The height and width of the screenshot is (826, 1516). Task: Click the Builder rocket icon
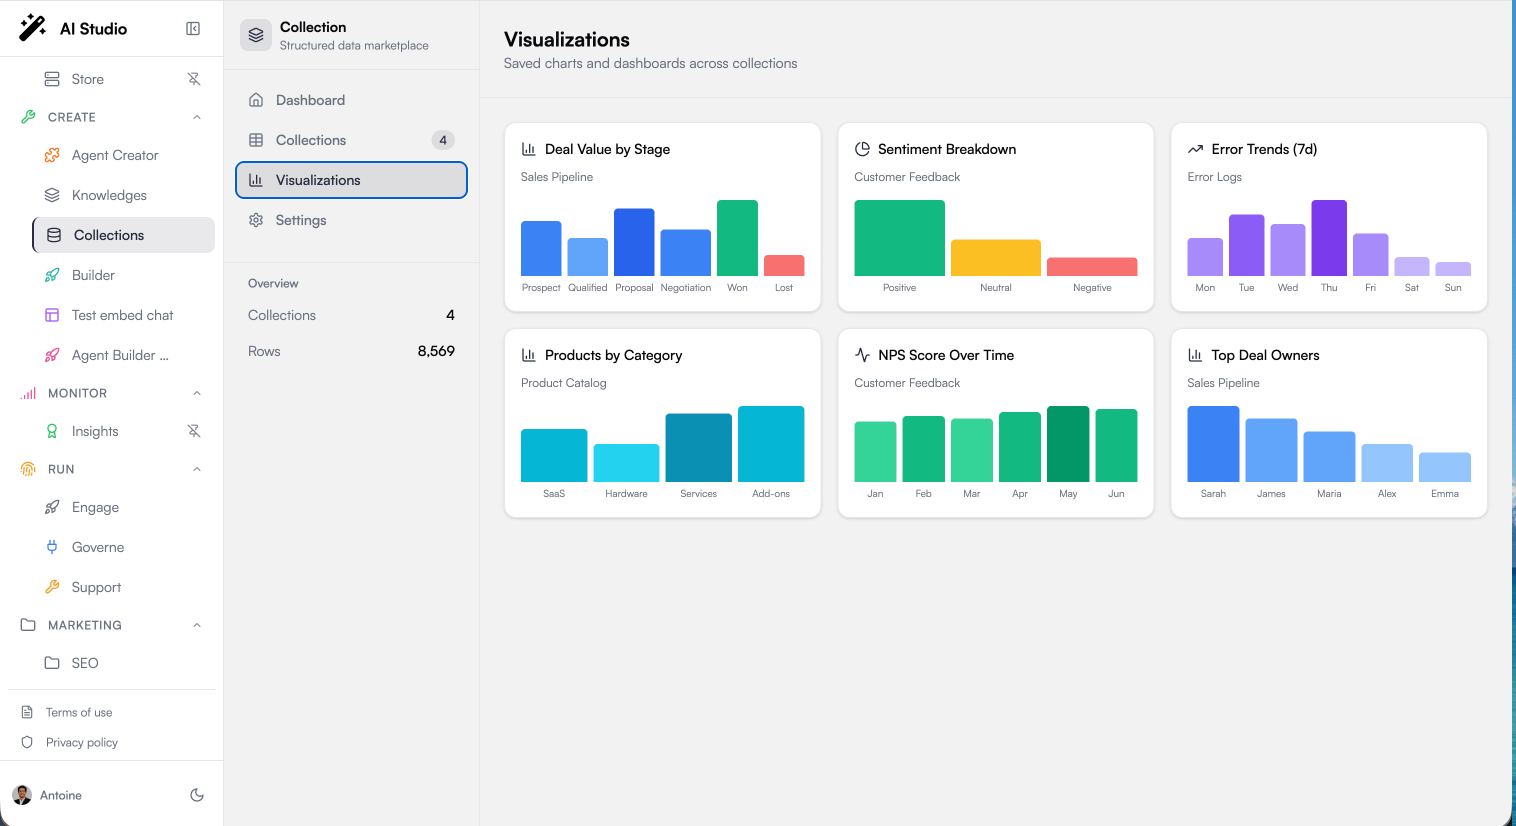[x=52, y=275]
